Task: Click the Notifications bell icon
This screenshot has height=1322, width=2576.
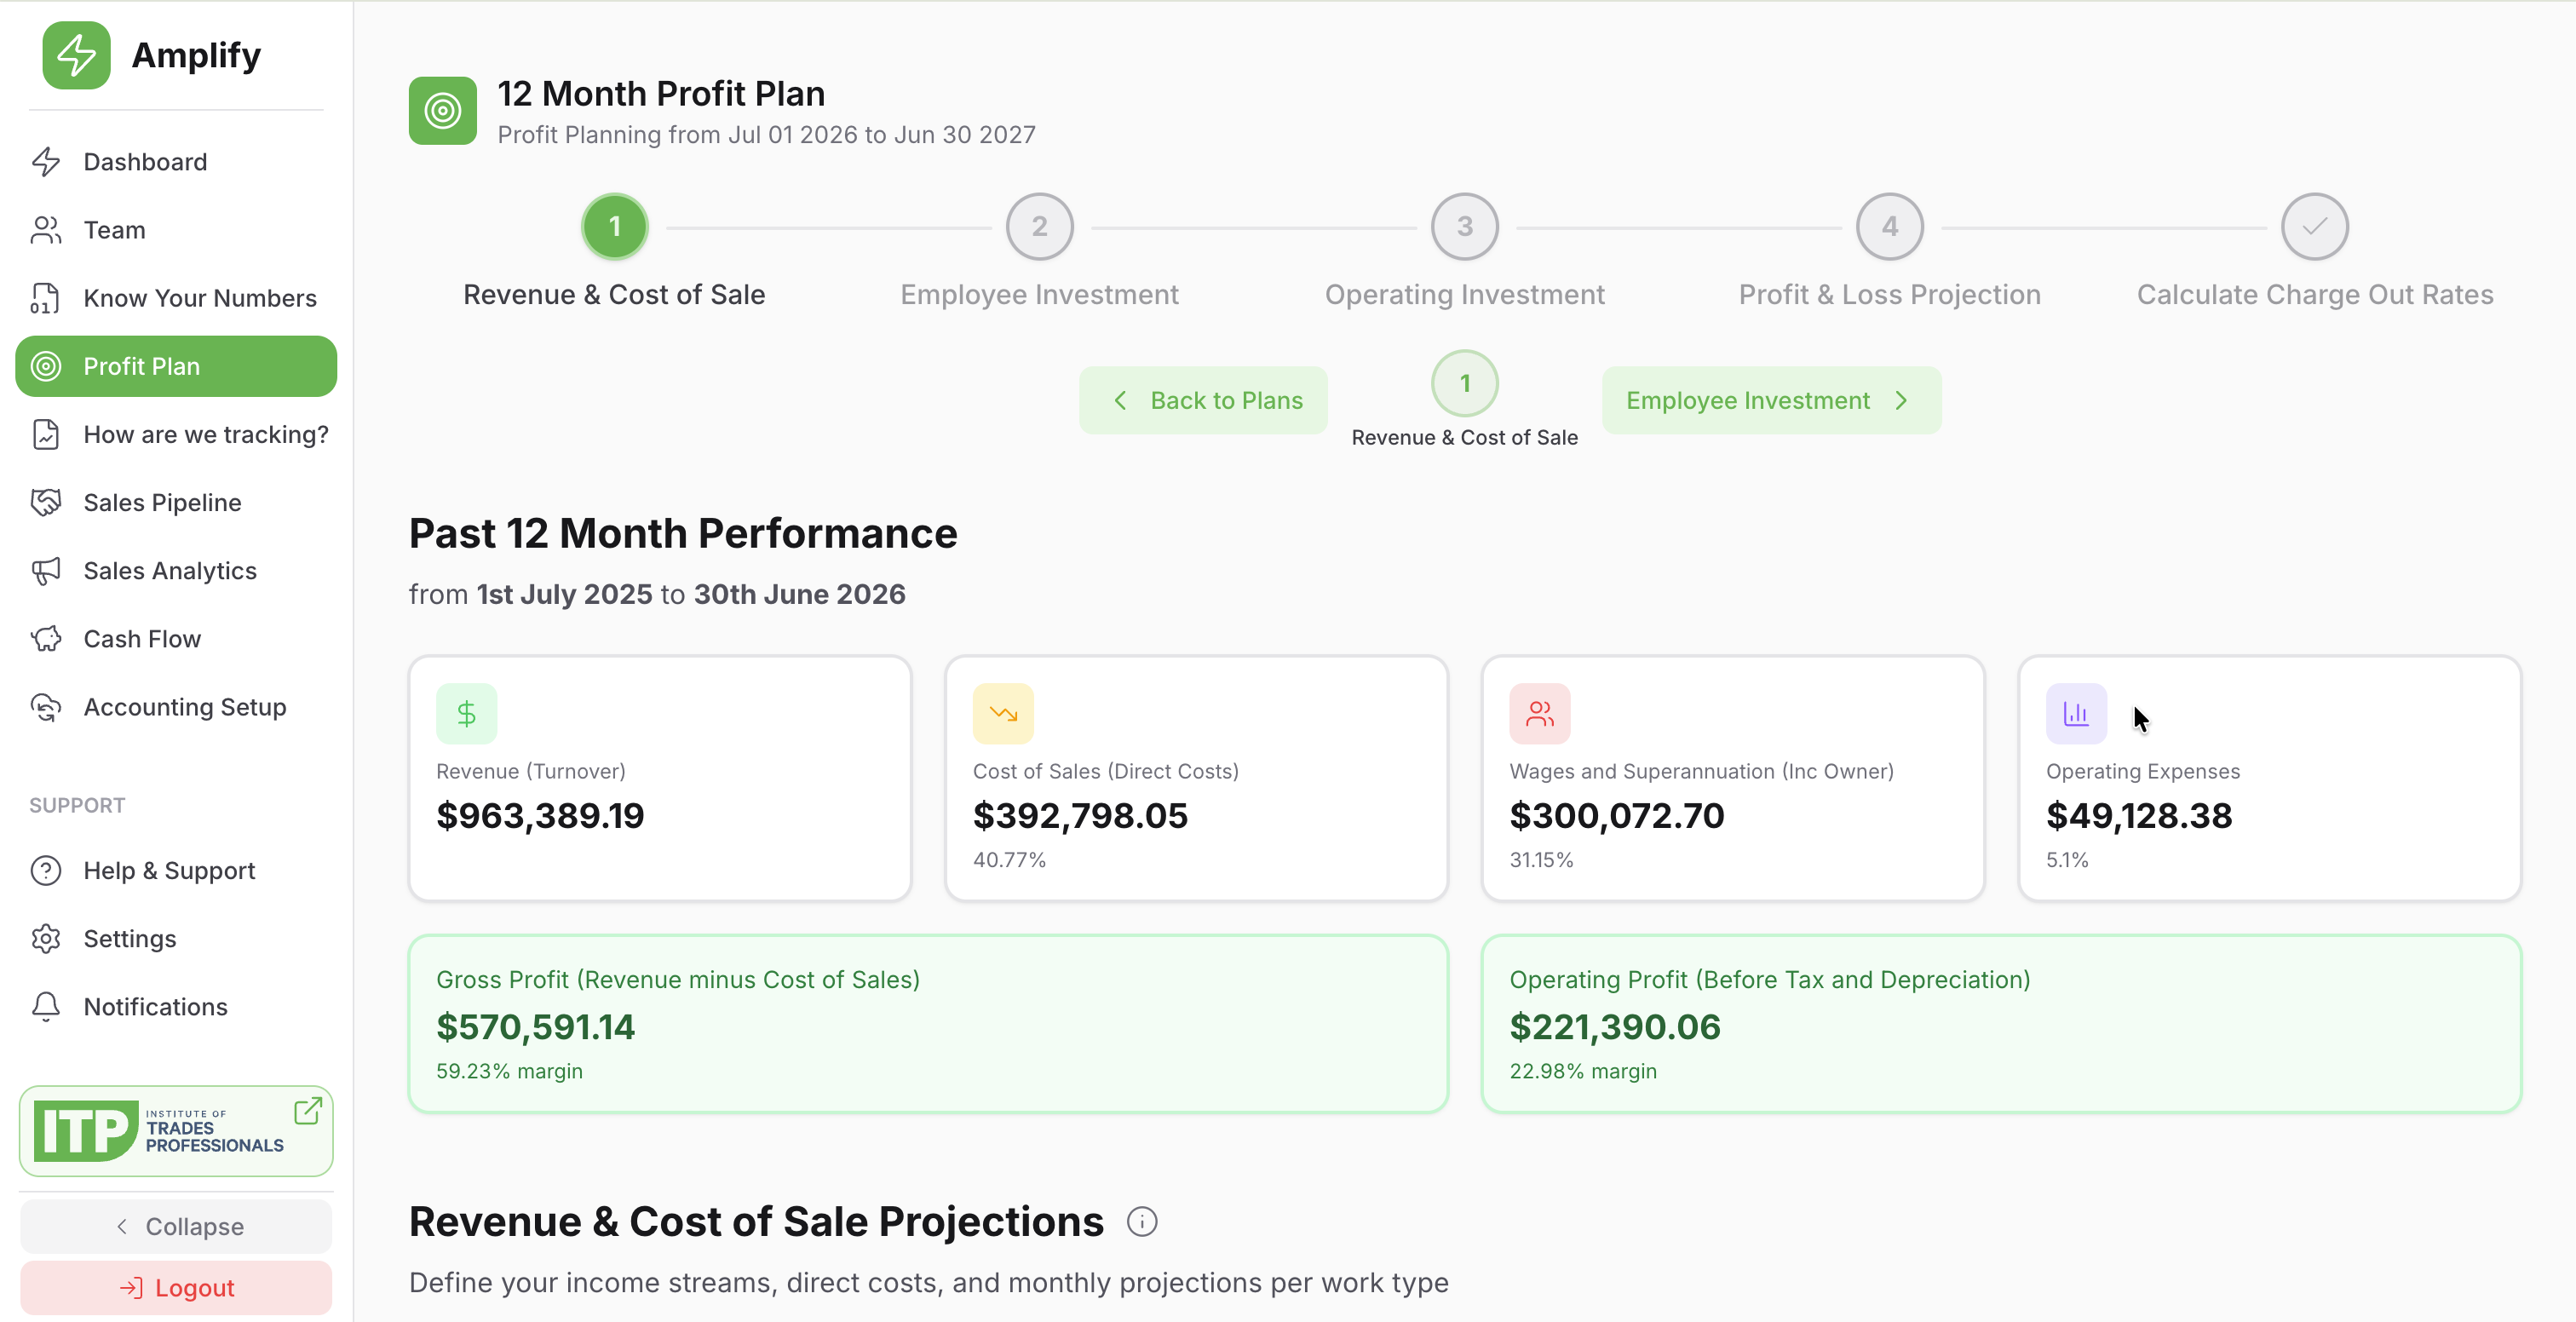Action: [x=46, y=1007]
